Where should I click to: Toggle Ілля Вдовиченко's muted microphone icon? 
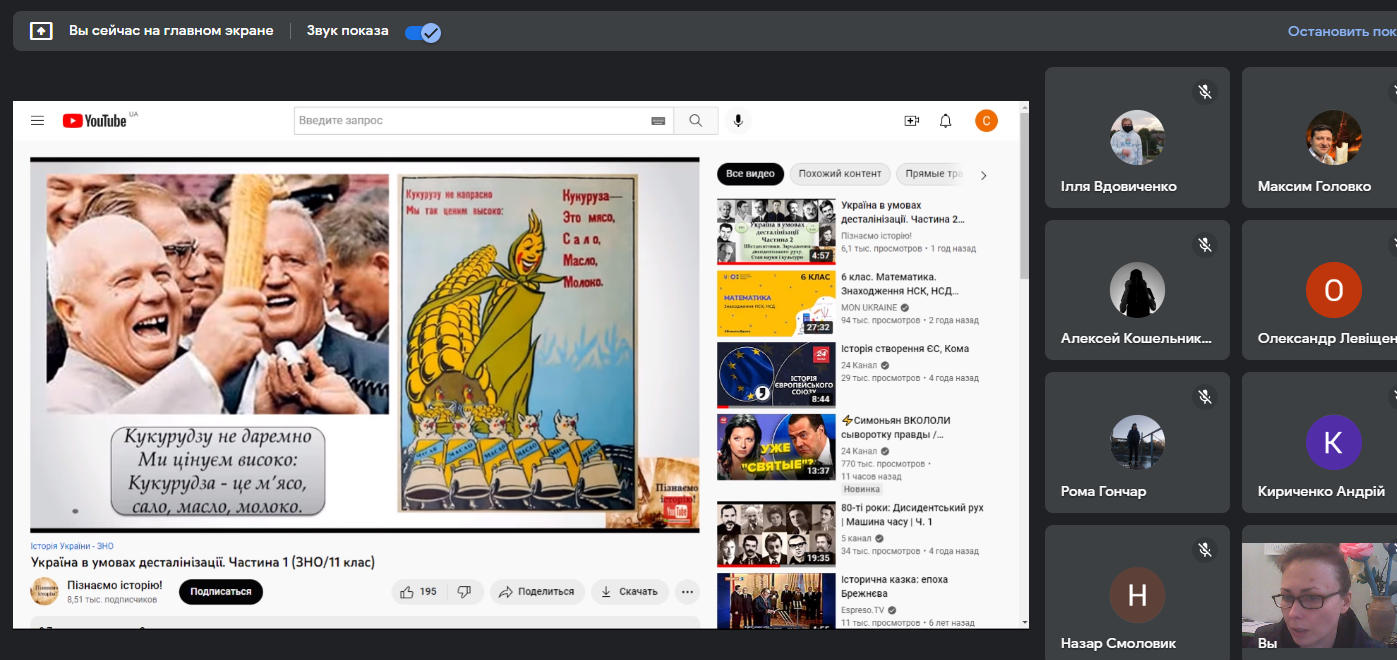tap(1205, 92)
